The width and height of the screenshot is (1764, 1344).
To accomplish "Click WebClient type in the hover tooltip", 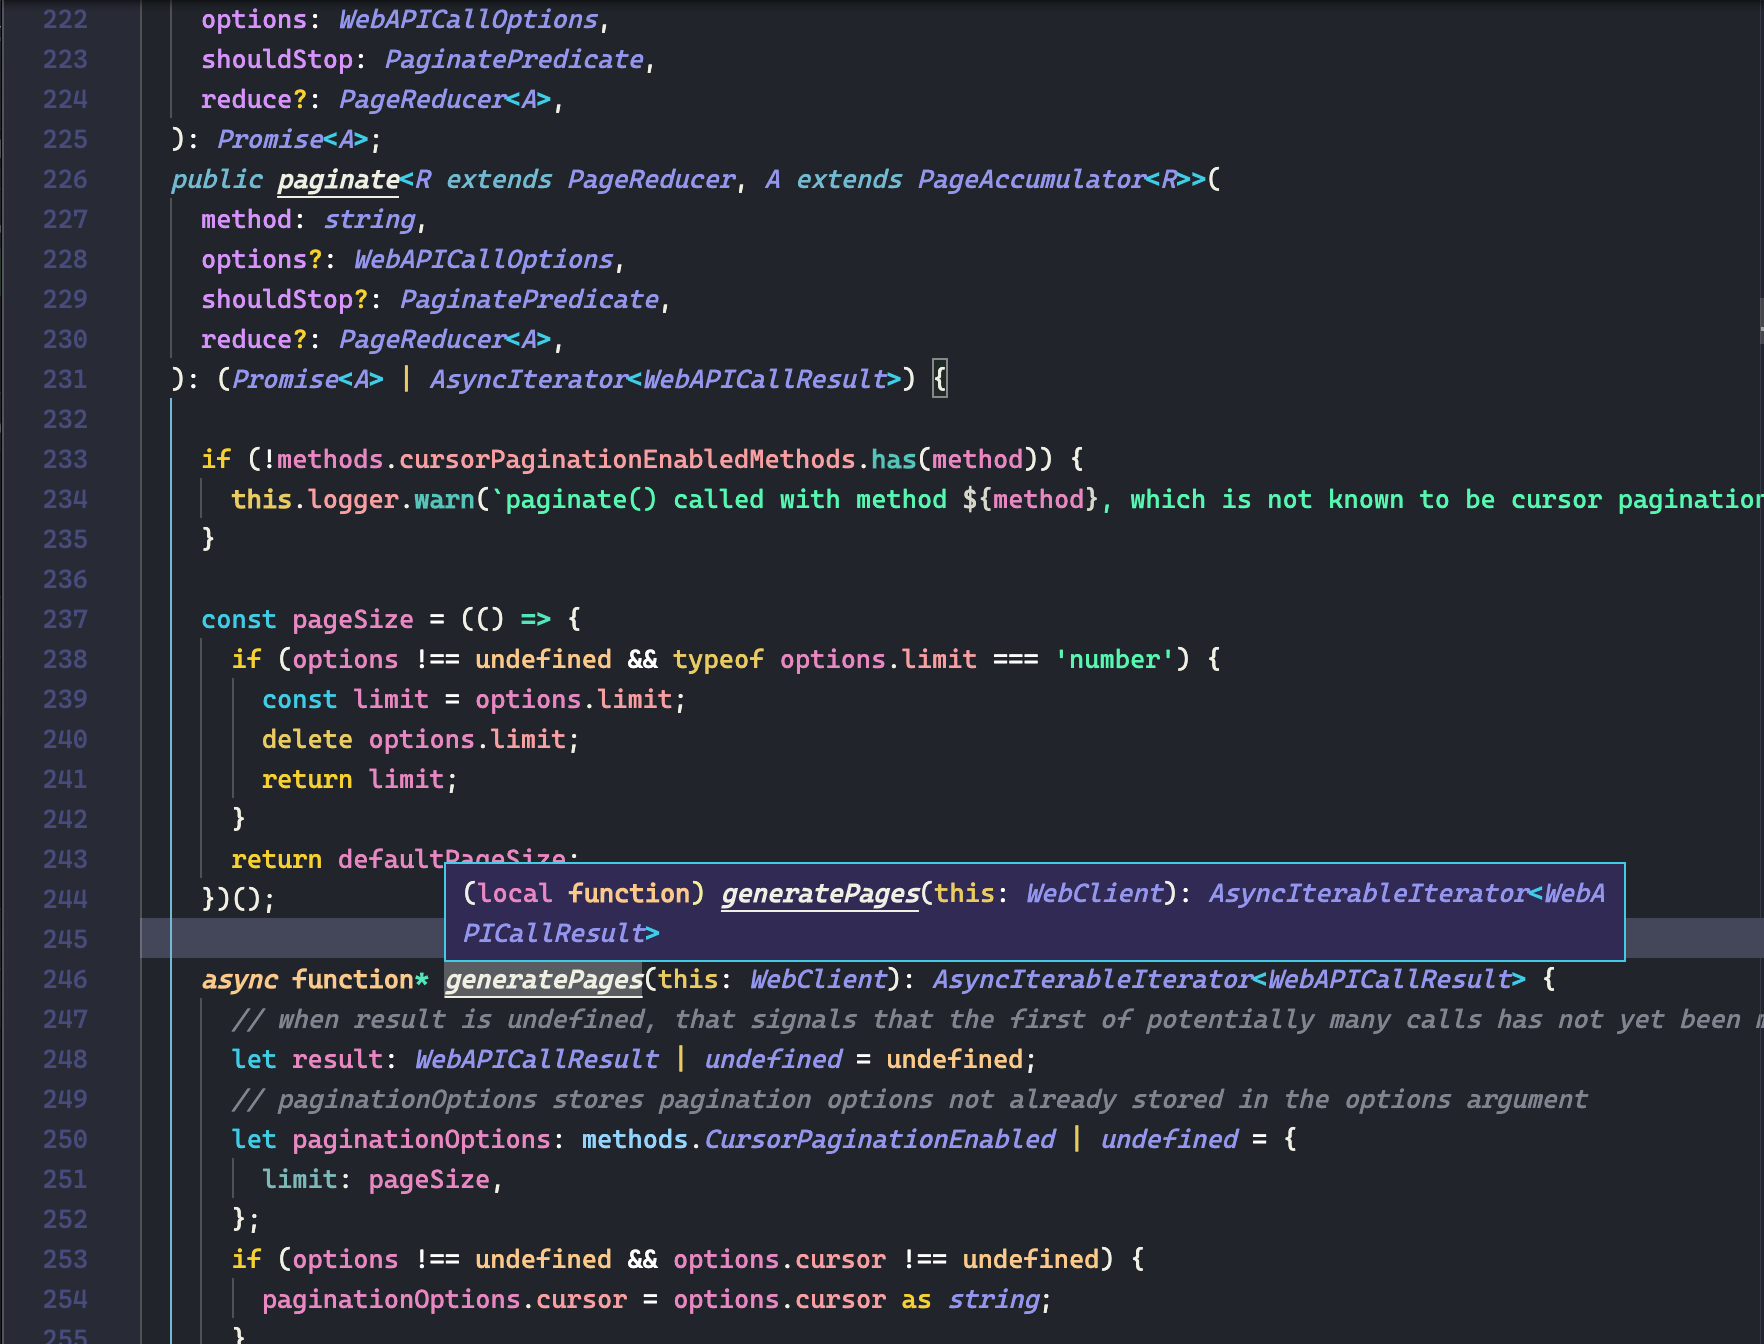I will click(1095, 893).
